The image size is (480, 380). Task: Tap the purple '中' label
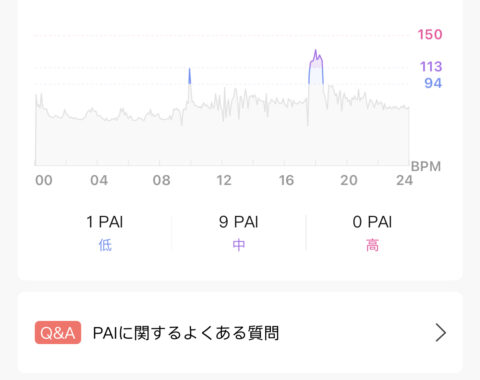(x=239, y=245)
